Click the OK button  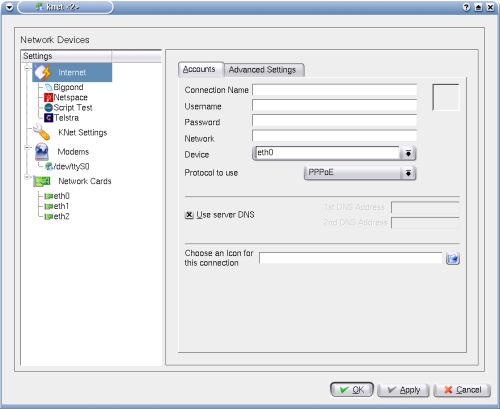(352, 390)
